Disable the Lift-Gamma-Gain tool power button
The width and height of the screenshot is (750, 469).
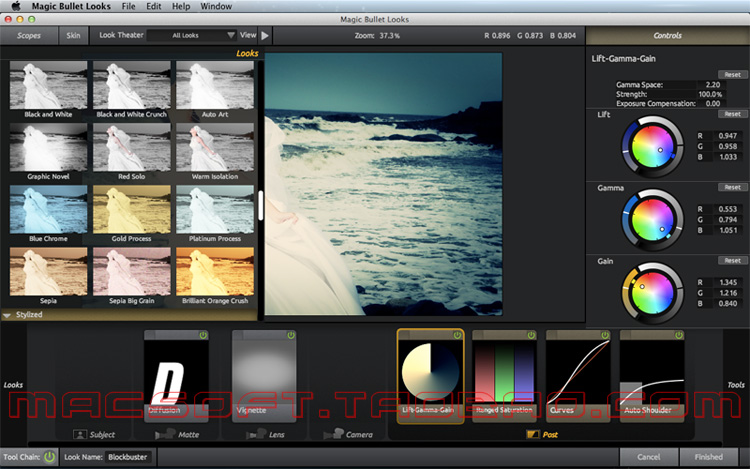pyautogui.click(x=457, y=335)
